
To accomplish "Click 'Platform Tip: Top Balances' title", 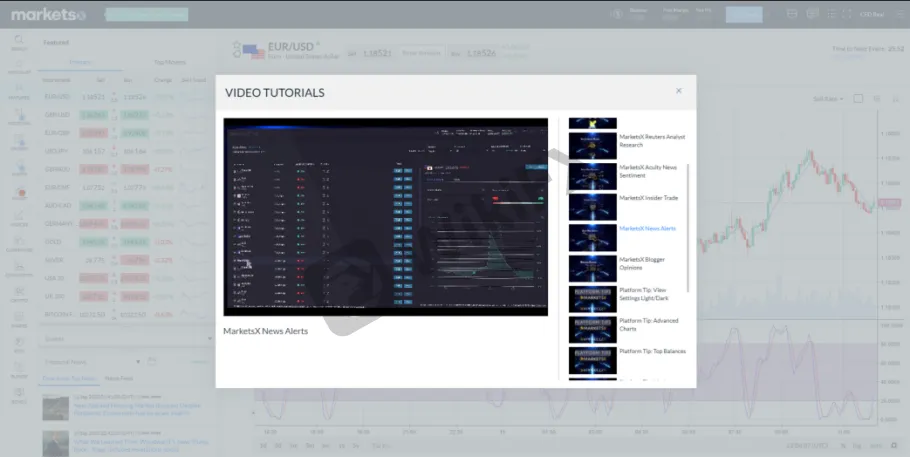I will (x=652, y=351).
